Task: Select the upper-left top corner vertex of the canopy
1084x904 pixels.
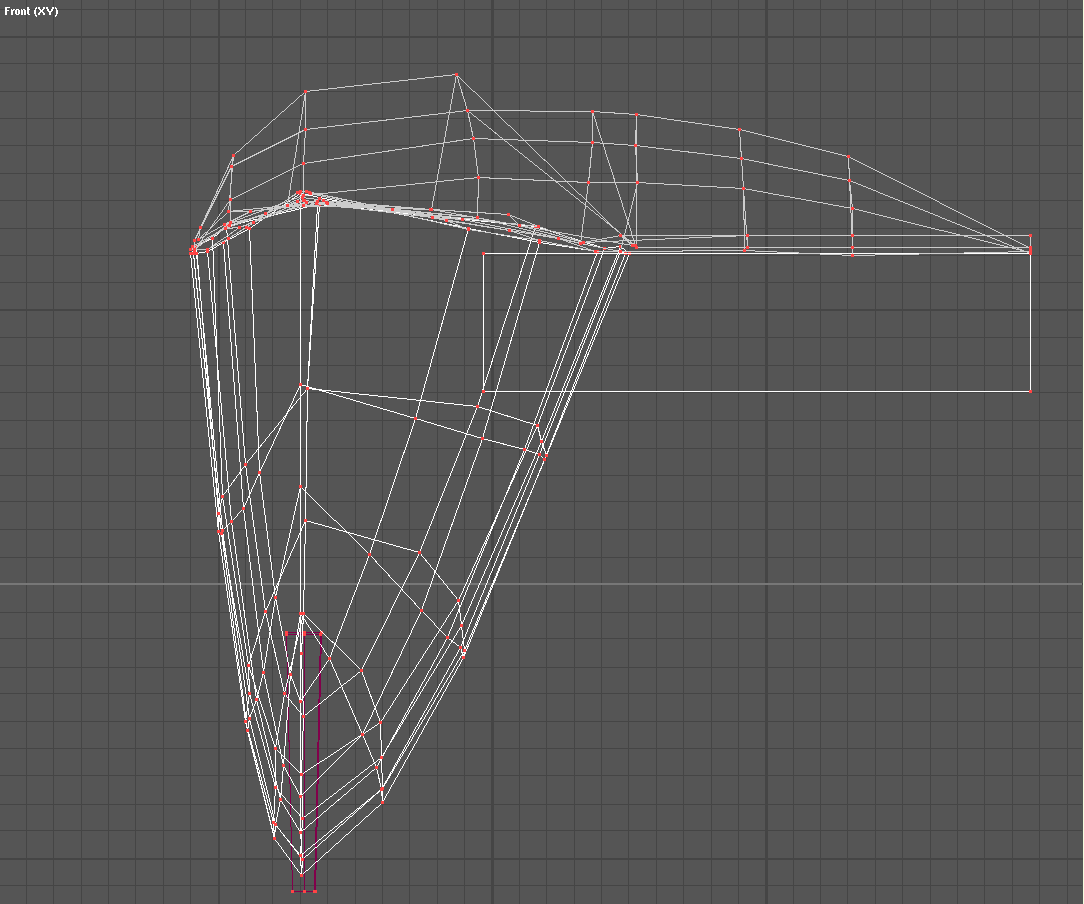Action: (x=306, y=91)
